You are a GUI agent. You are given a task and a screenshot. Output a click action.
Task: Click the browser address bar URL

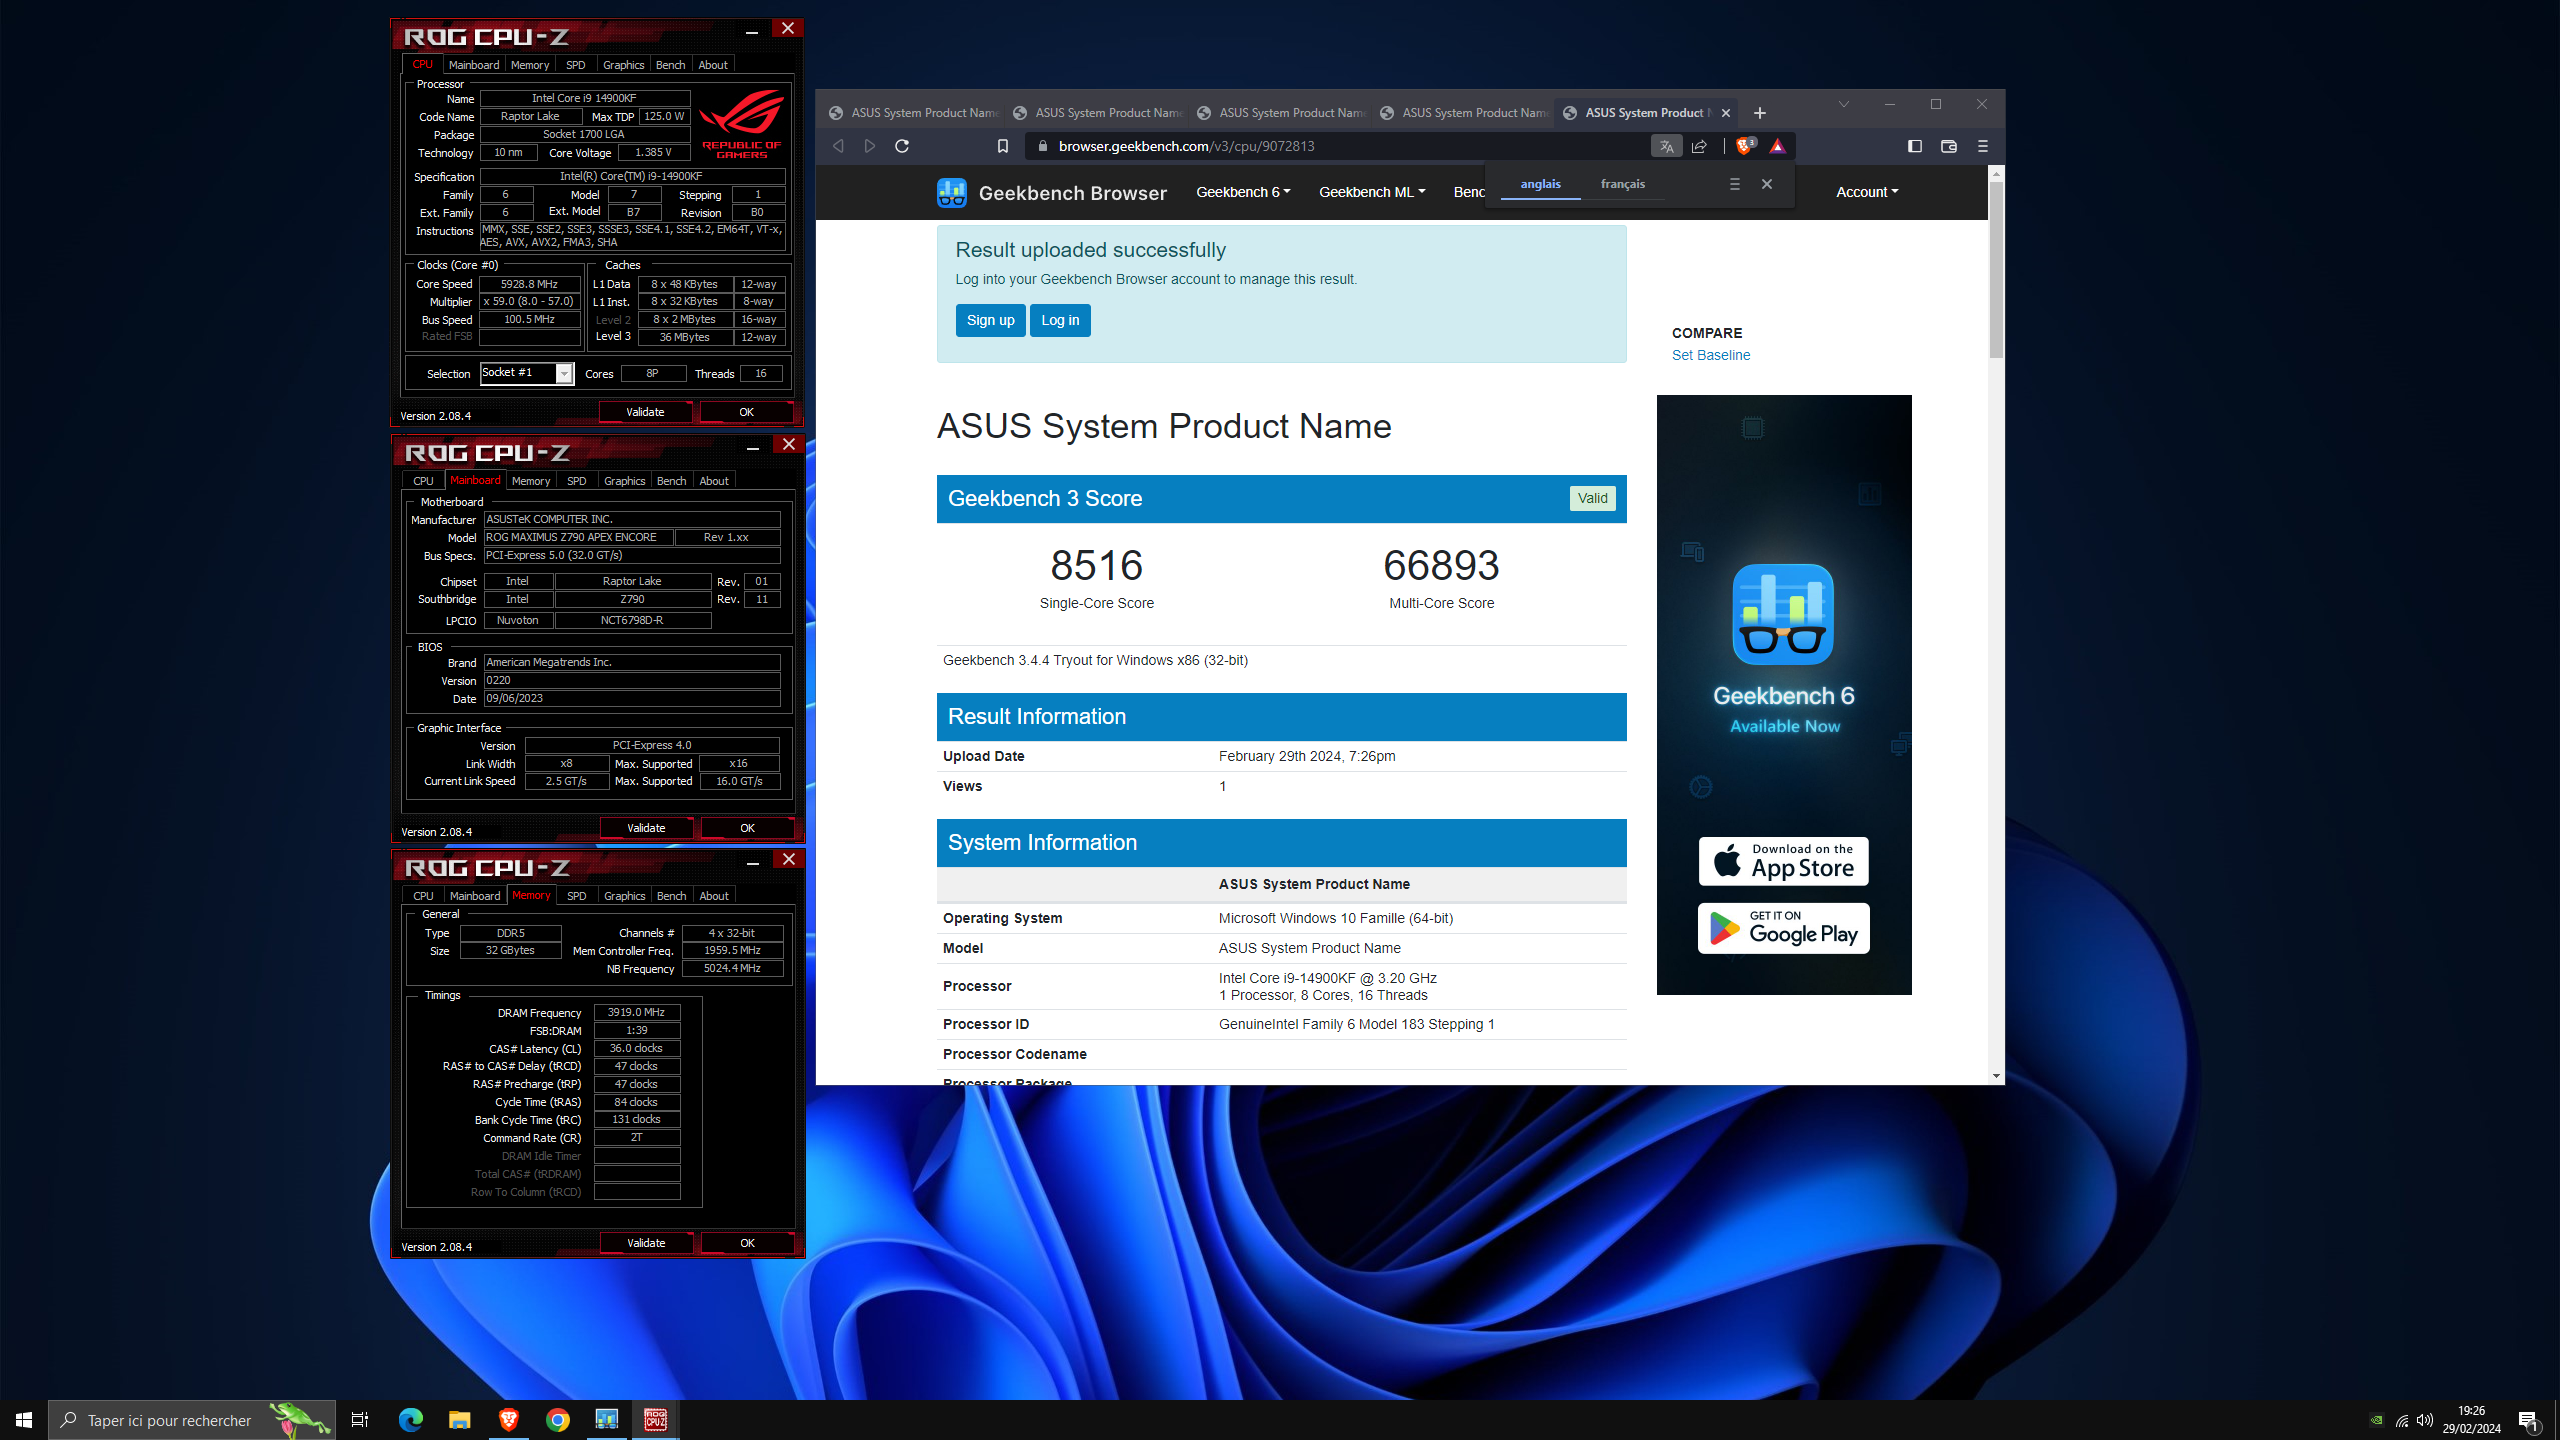point(1186,146)
